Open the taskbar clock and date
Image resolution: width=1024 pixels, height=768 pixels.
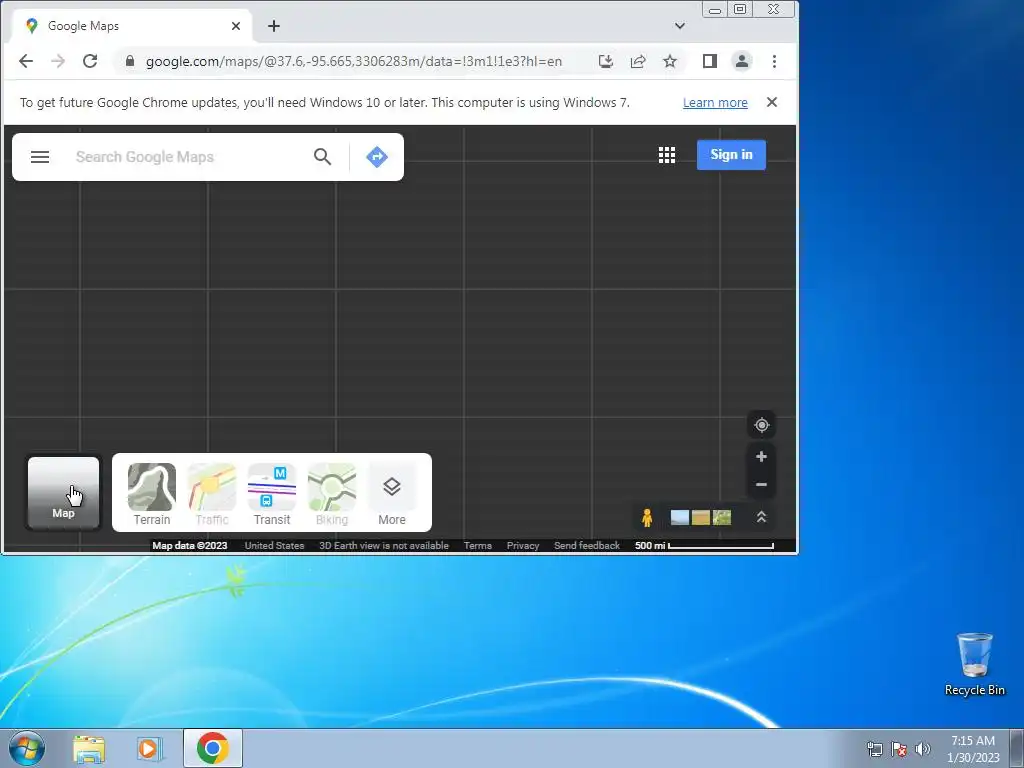[x=973, y=749]
